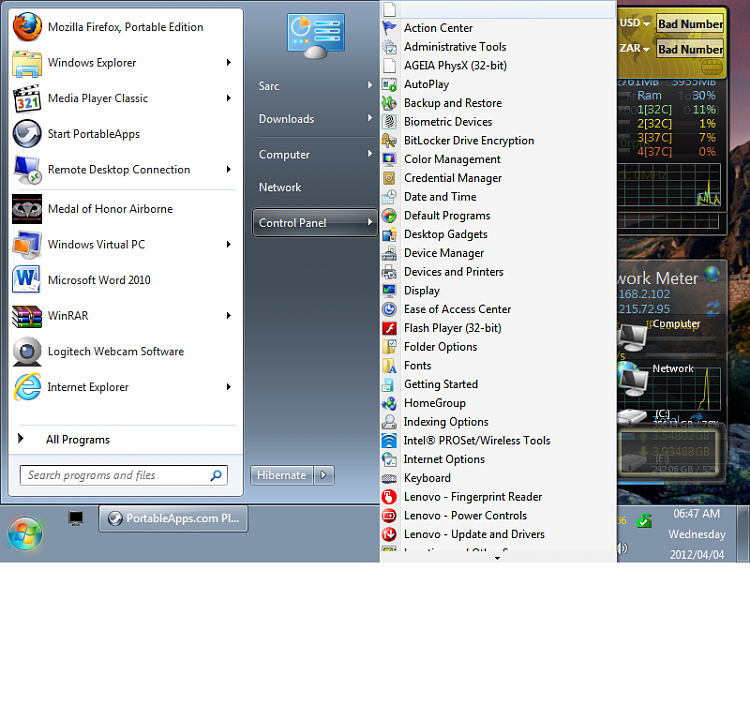Open the Network menu item
The width and height of the screenshot is (750, 720).
coord(315,187)
